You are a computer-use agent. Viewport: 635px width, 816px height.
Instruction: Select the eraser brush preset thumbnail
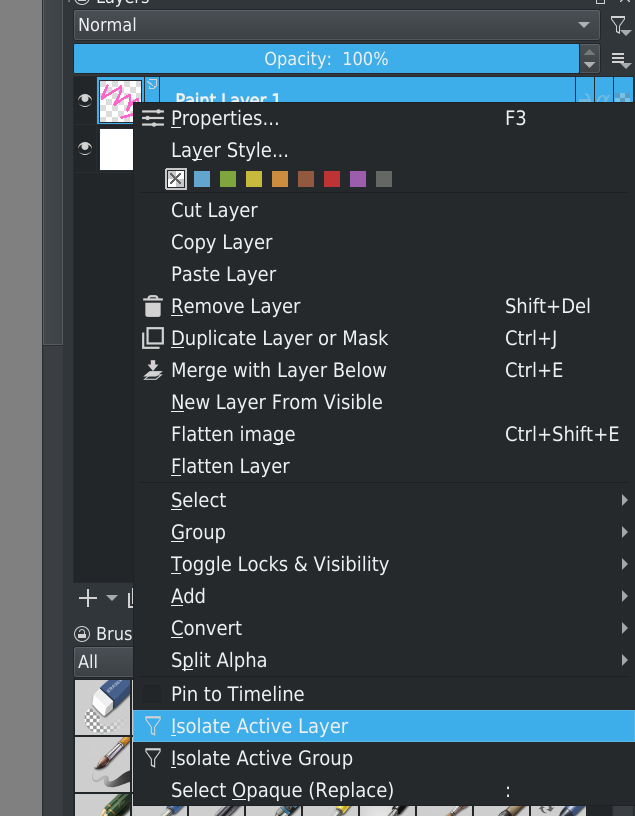pos(103,707)
